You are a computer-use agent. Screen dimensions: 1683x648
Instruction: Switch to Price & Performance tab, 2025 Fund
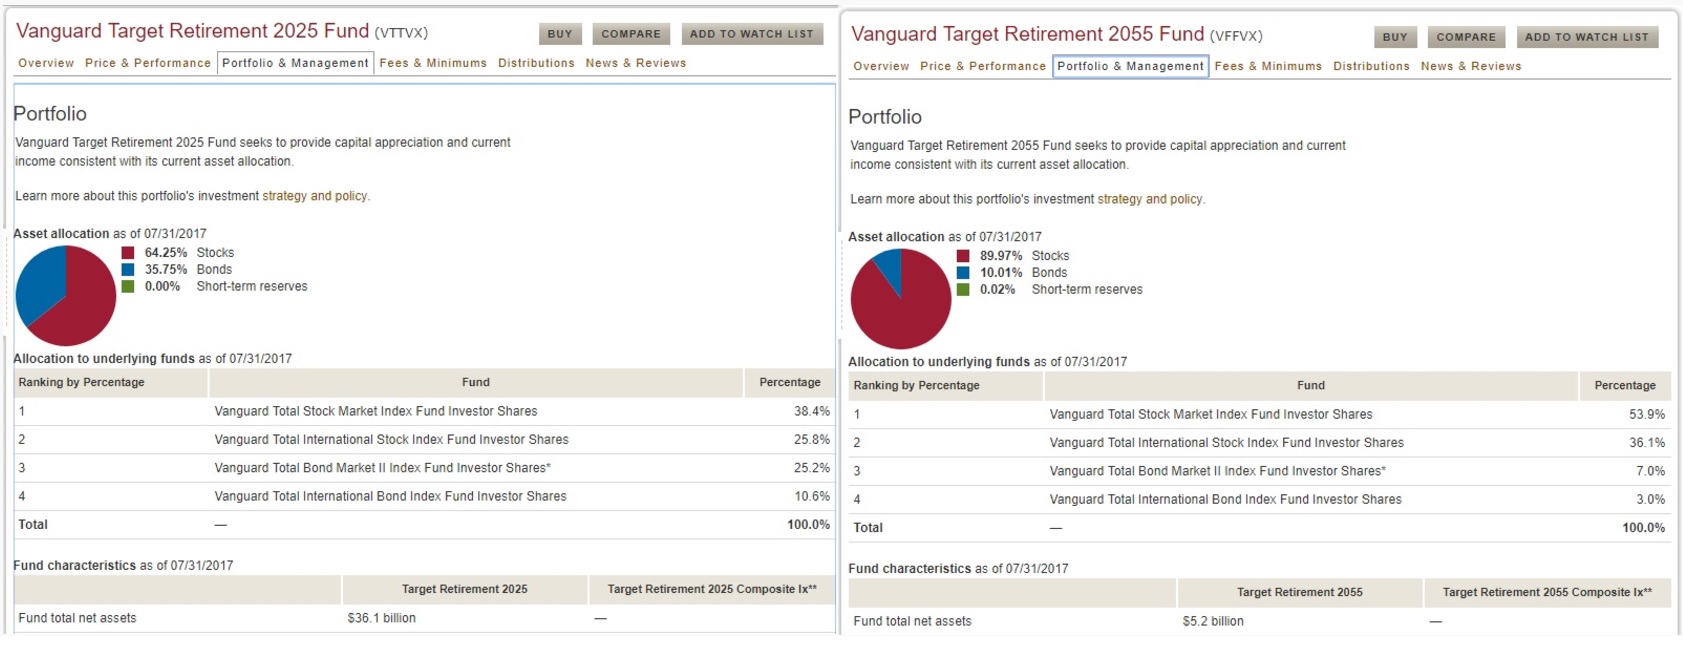click(148, 63)
